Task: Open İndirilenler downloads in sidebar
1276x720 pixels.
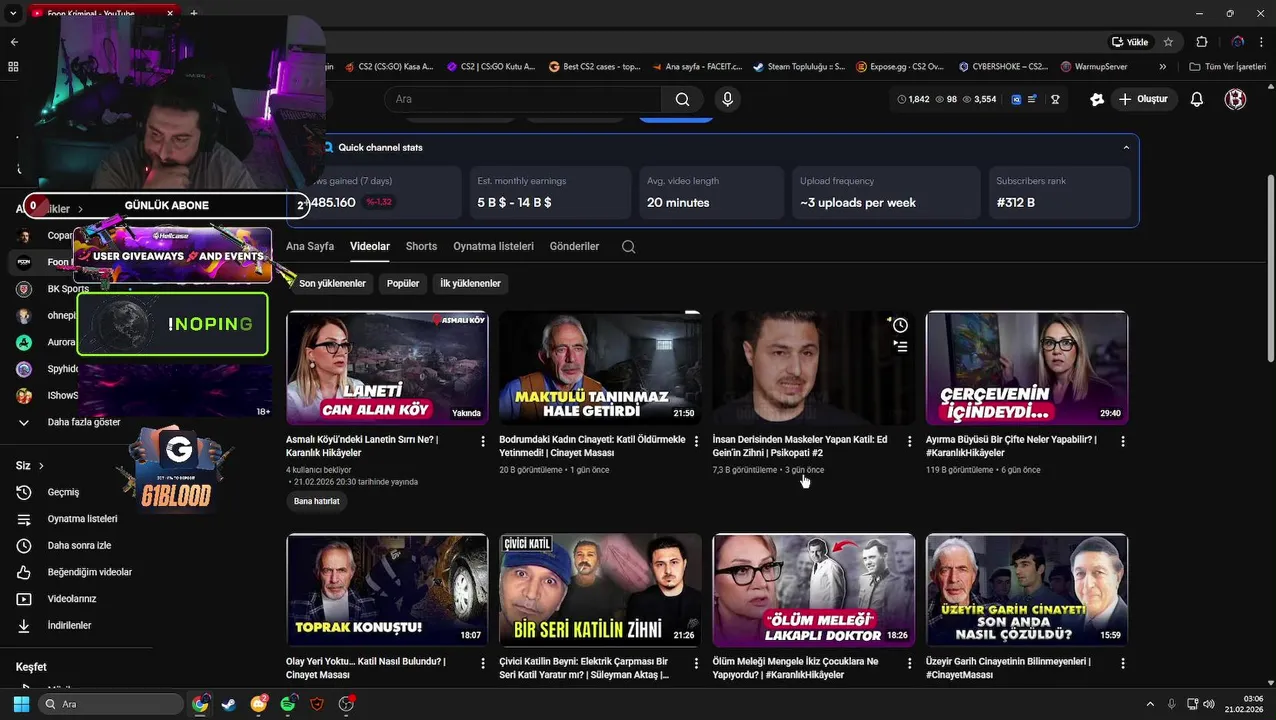Action: [68, 625]
